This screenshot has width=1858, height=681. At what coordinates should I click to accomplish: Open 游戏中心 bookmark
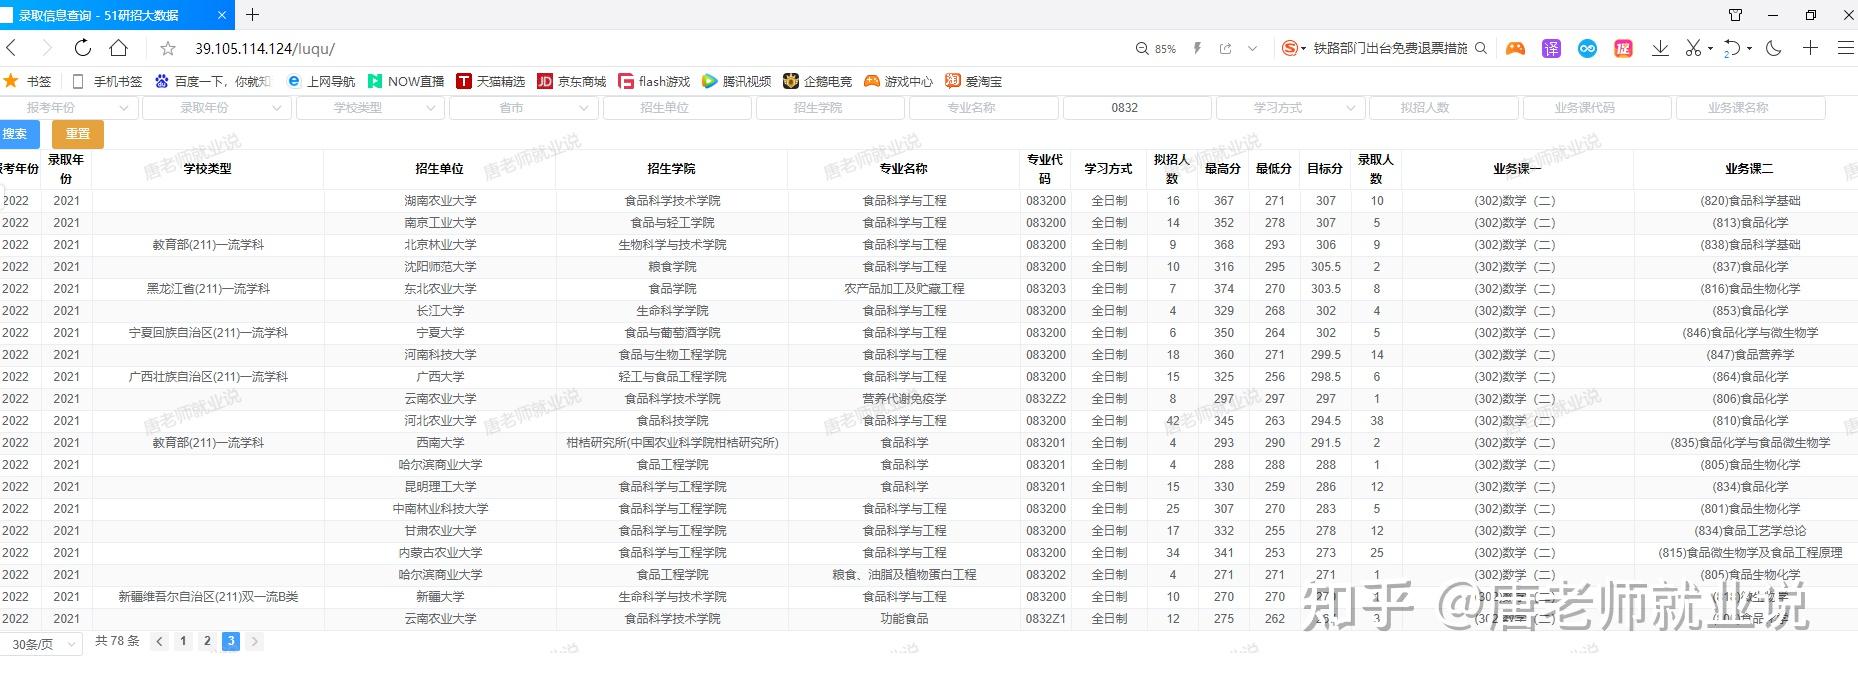898,81
